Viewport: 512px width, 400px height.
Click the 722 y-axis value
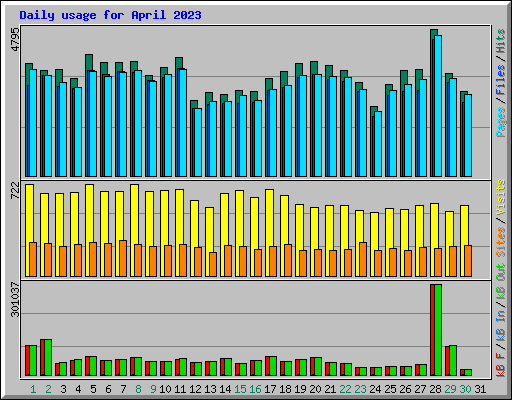click(x=15, y=190)
